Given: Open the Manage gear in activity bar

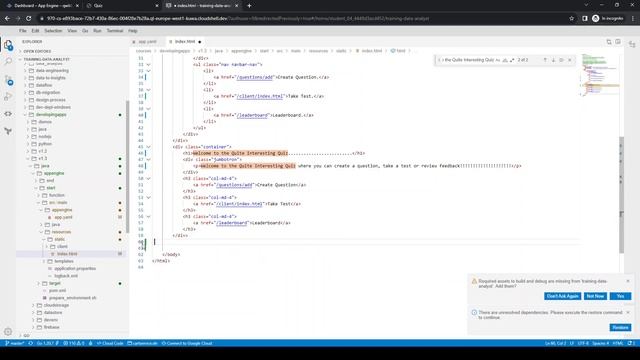Looking at the screenshot, I should coord(8,331).
